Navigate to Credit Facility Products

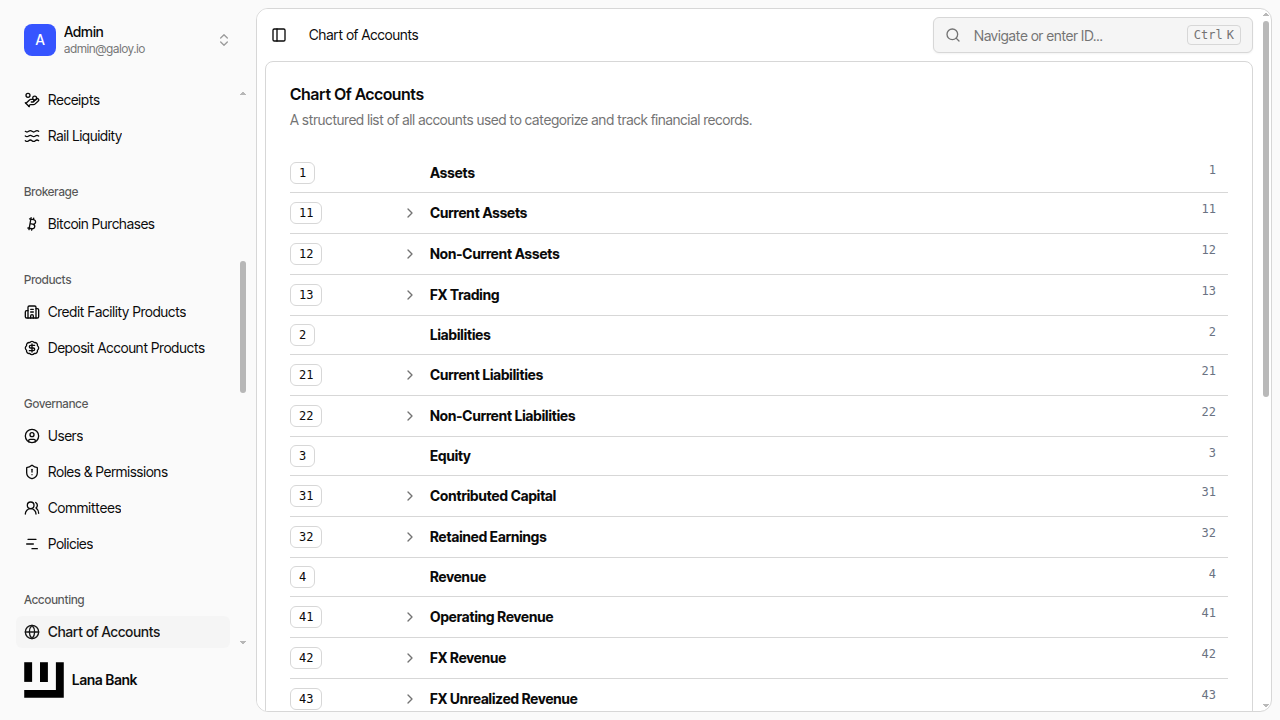(123, 312)
